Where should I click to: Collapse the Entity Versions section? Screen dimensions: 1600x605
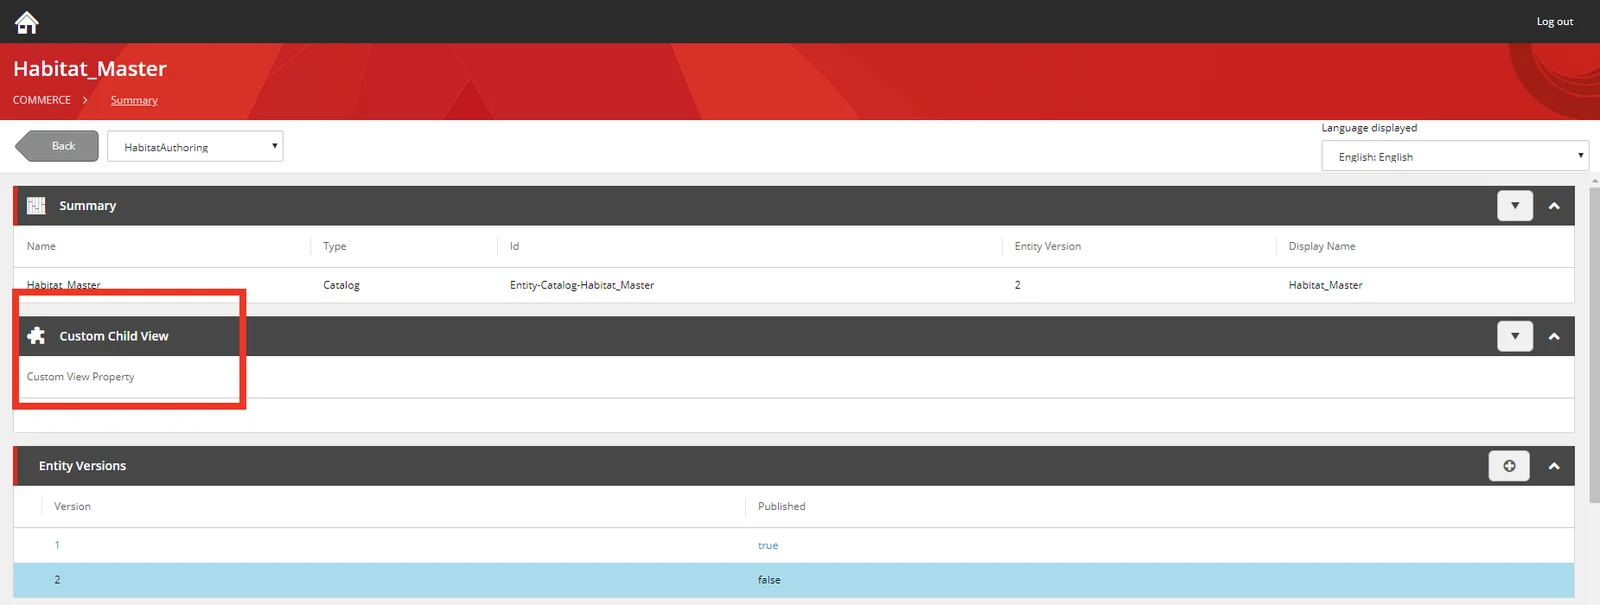(1554, 466)
